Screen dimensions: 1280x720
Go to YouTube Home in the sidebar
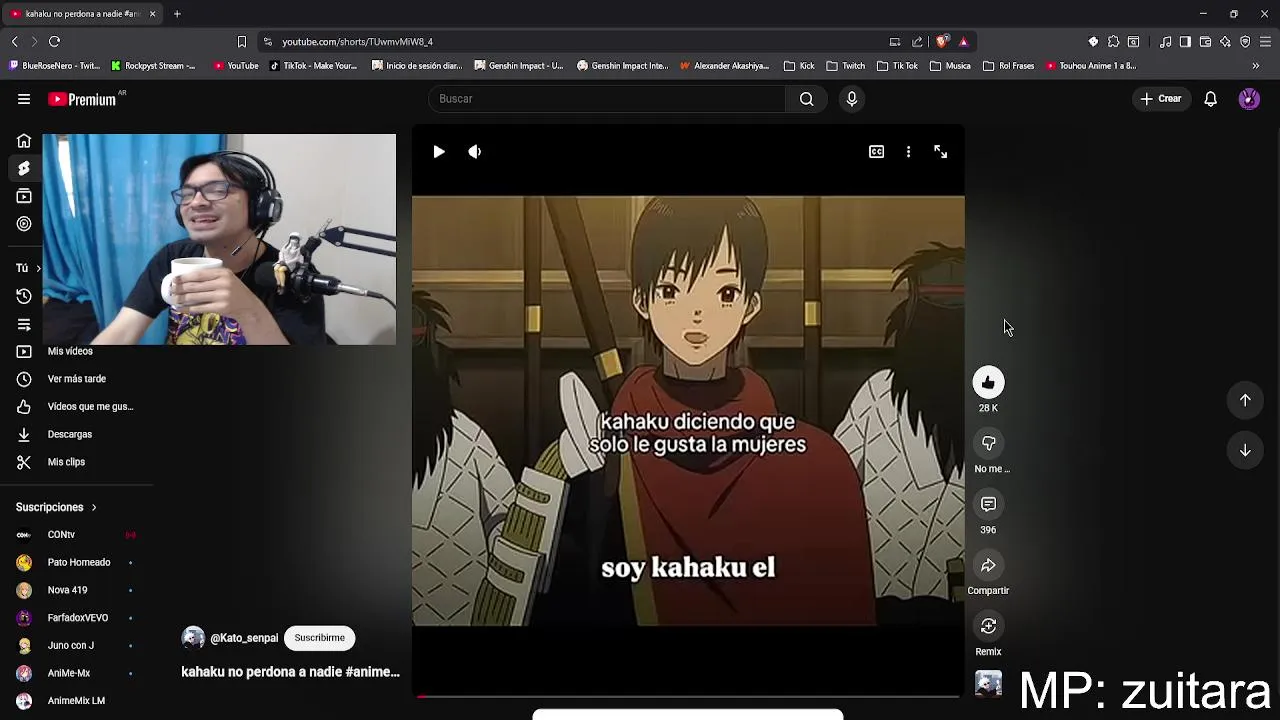coord(24,141)
